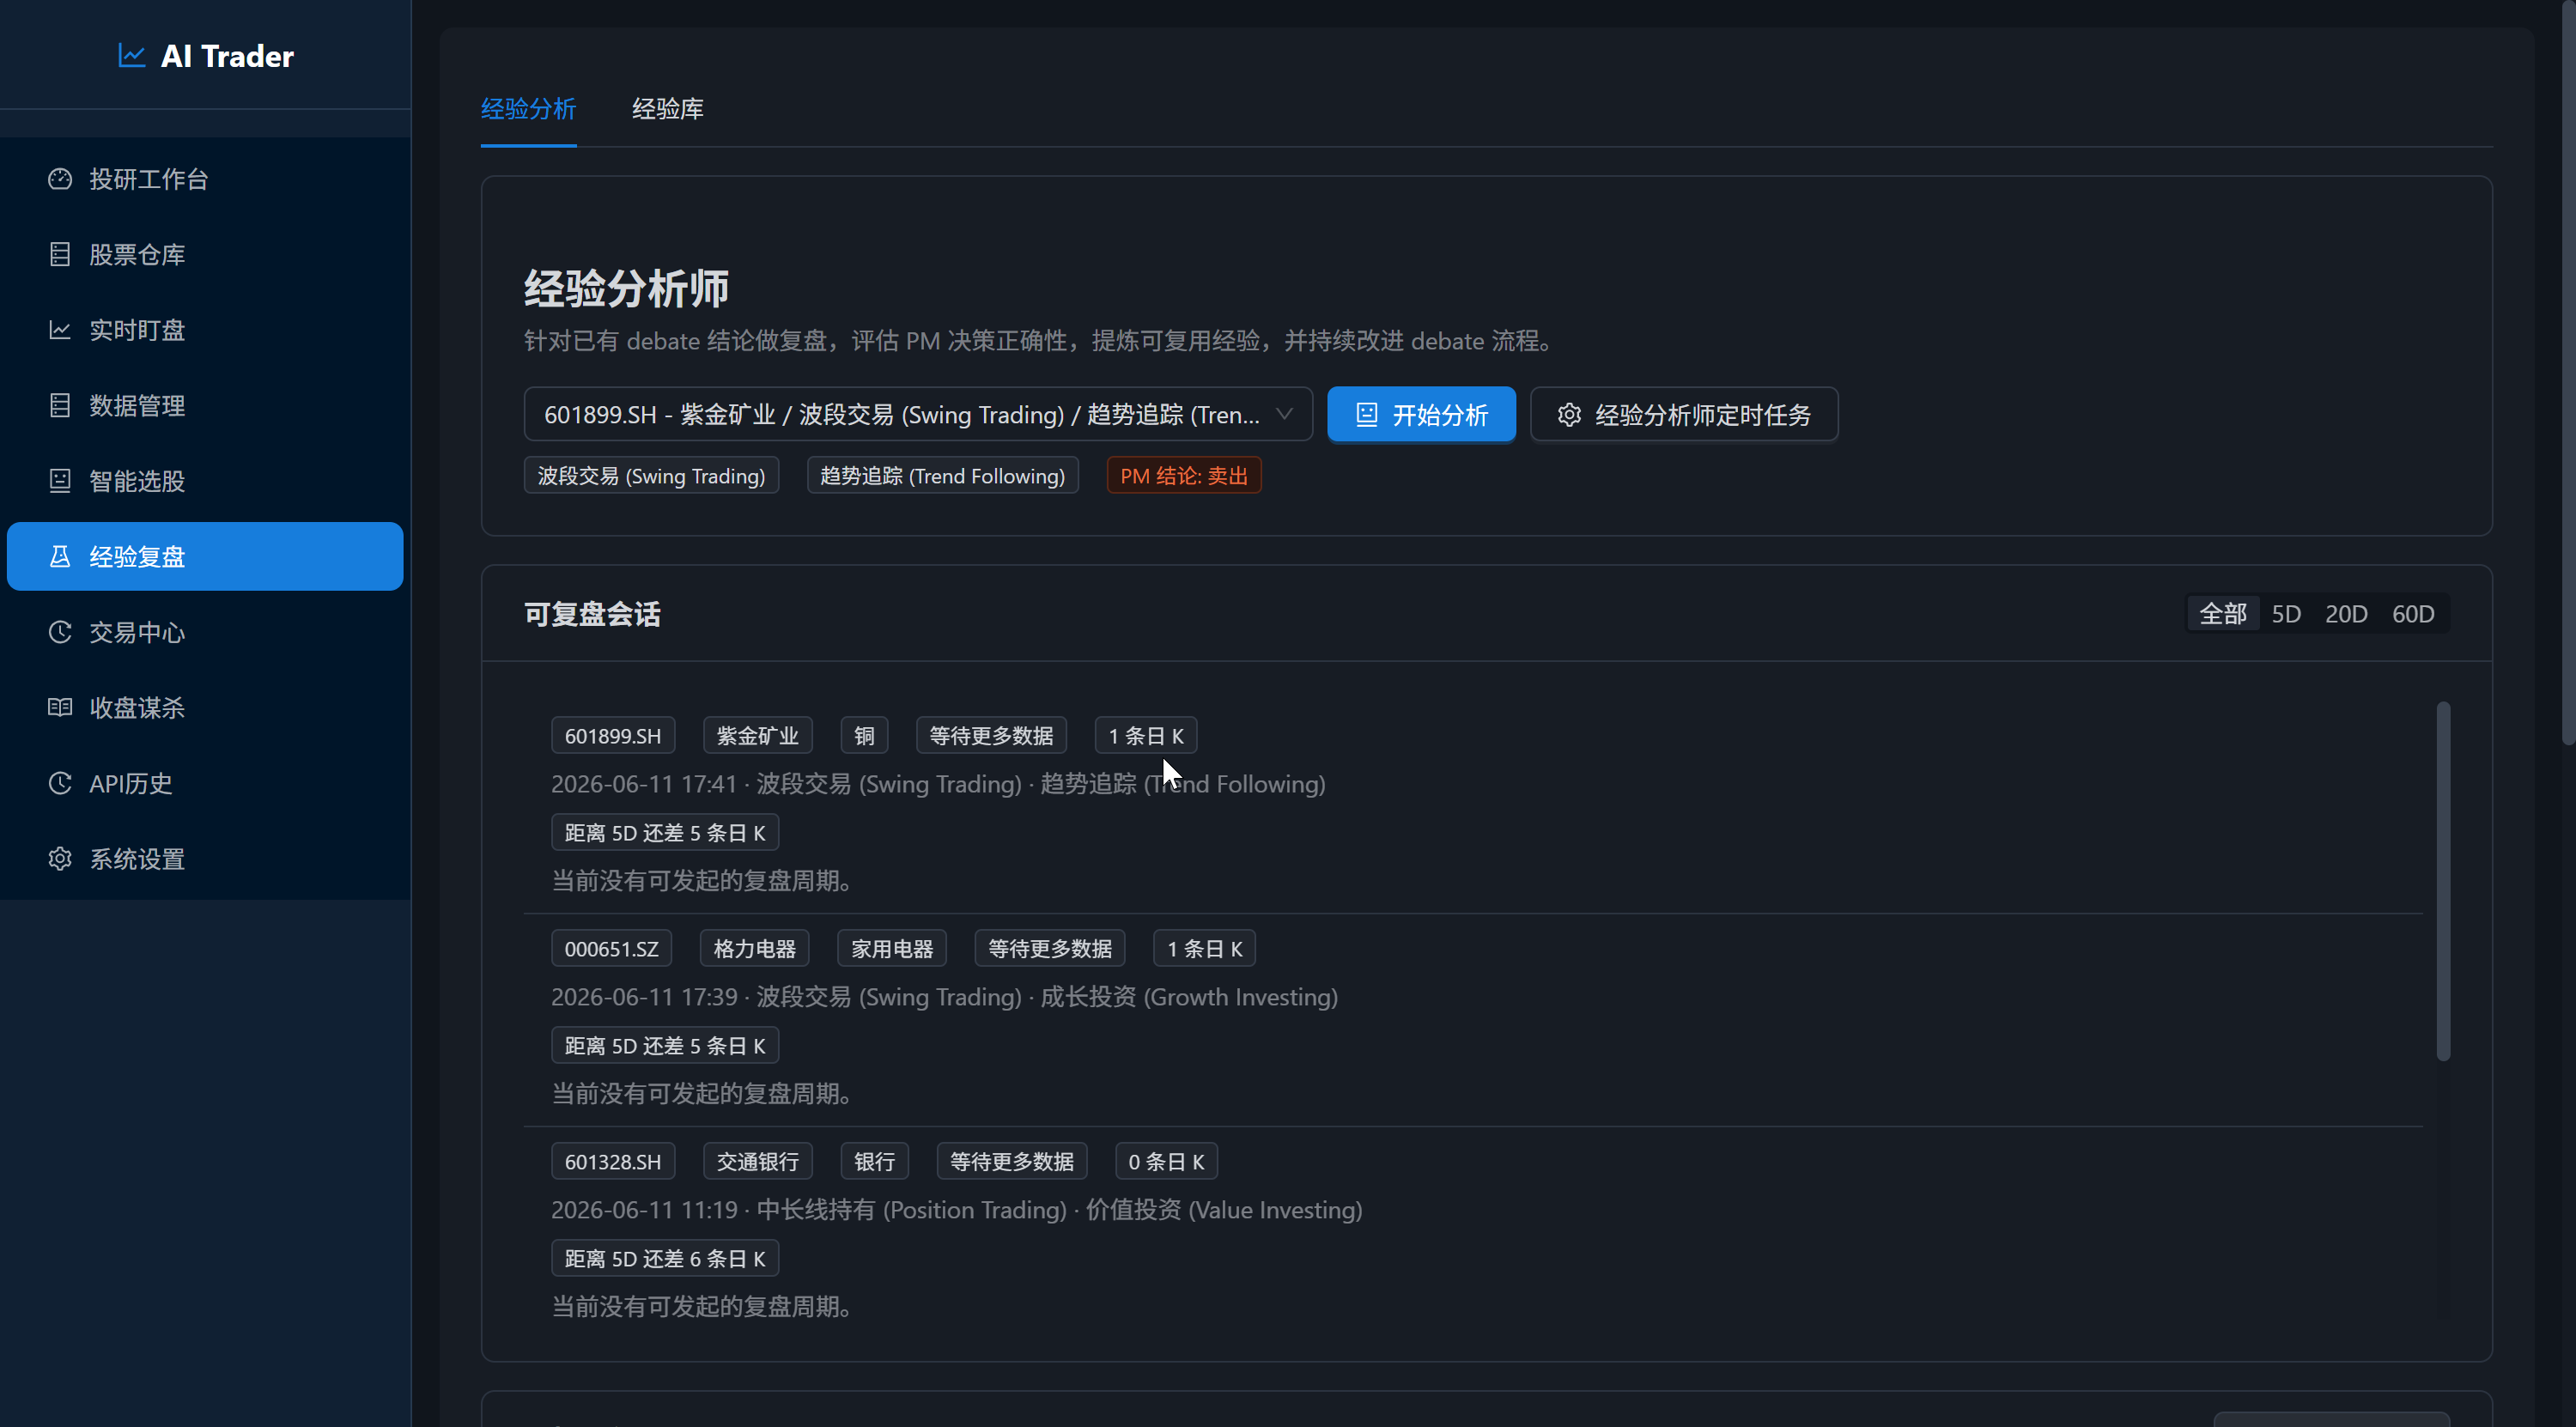
Task: Expand the 601899.SH session dropdown
Action: 917,414
